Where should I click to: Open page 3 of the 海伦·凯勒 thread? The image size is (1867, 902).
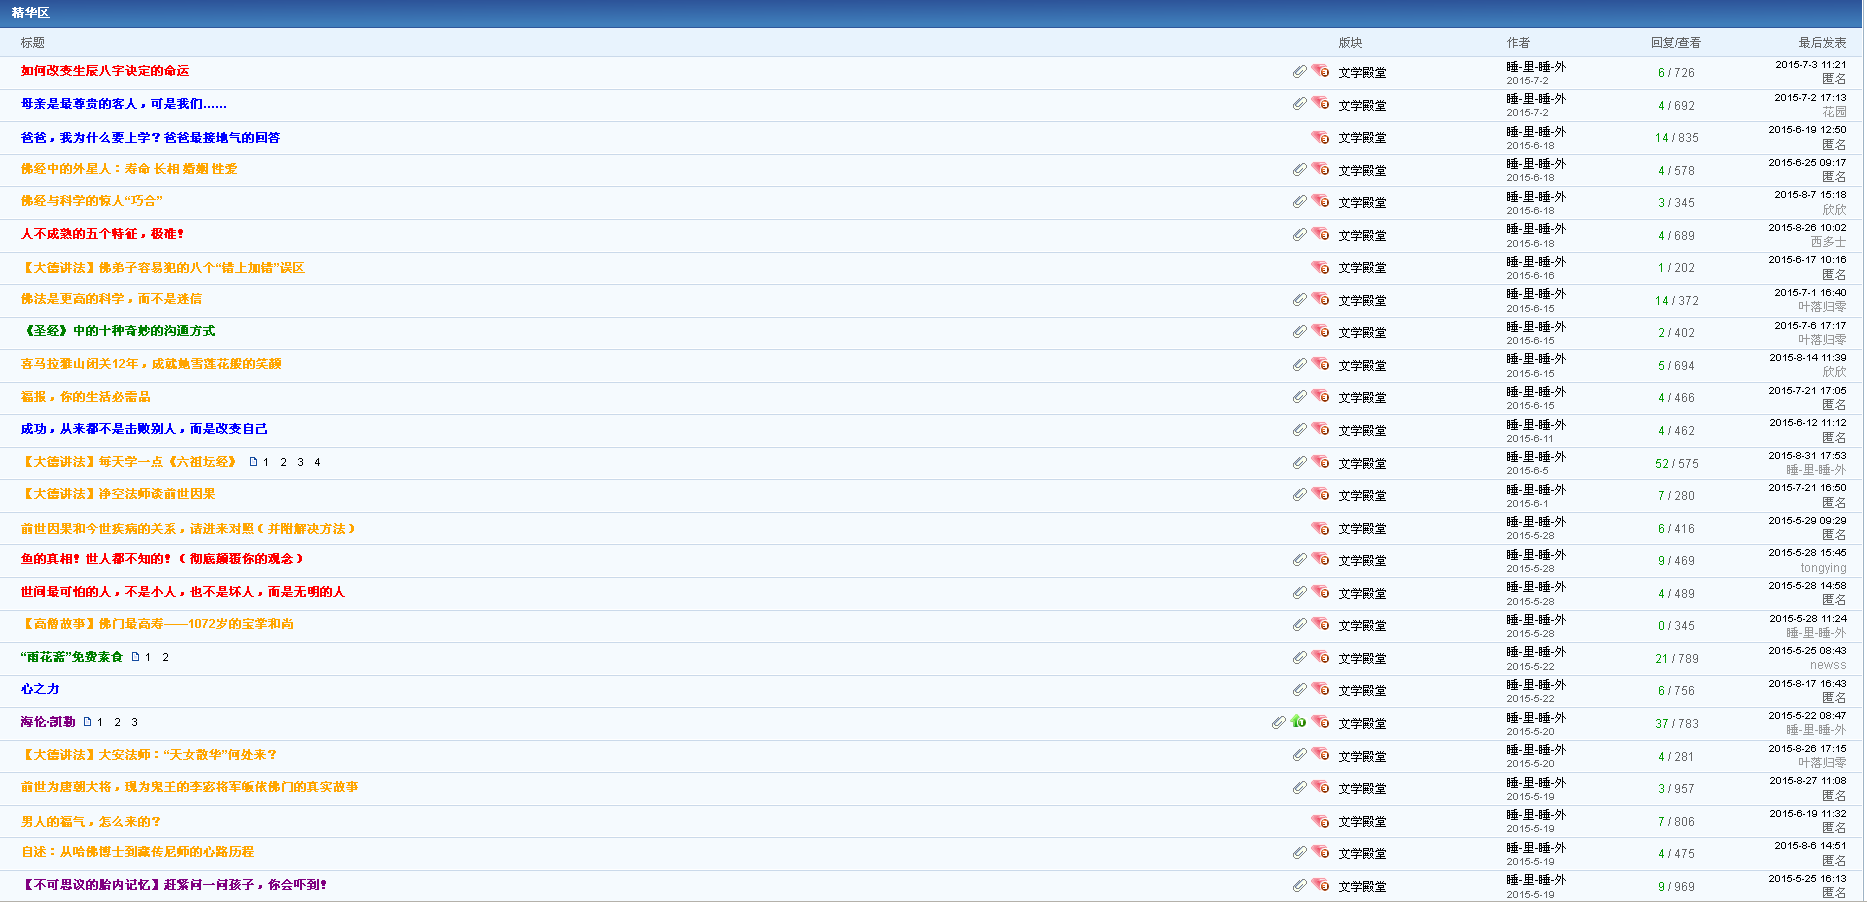pos(134,722)
